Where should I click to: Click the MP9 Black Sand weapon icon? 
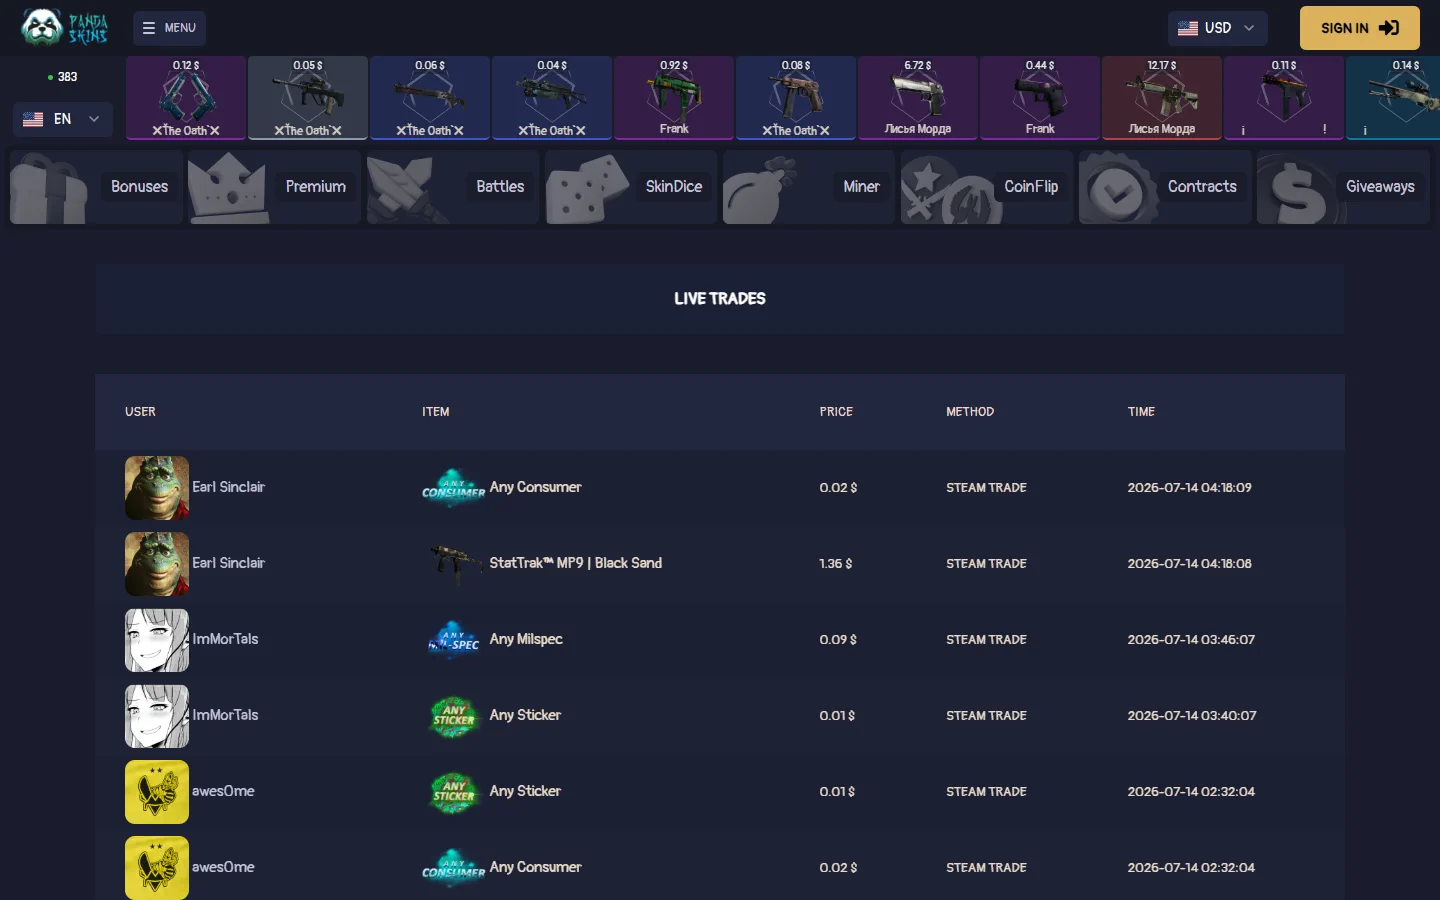pos(453,564)
